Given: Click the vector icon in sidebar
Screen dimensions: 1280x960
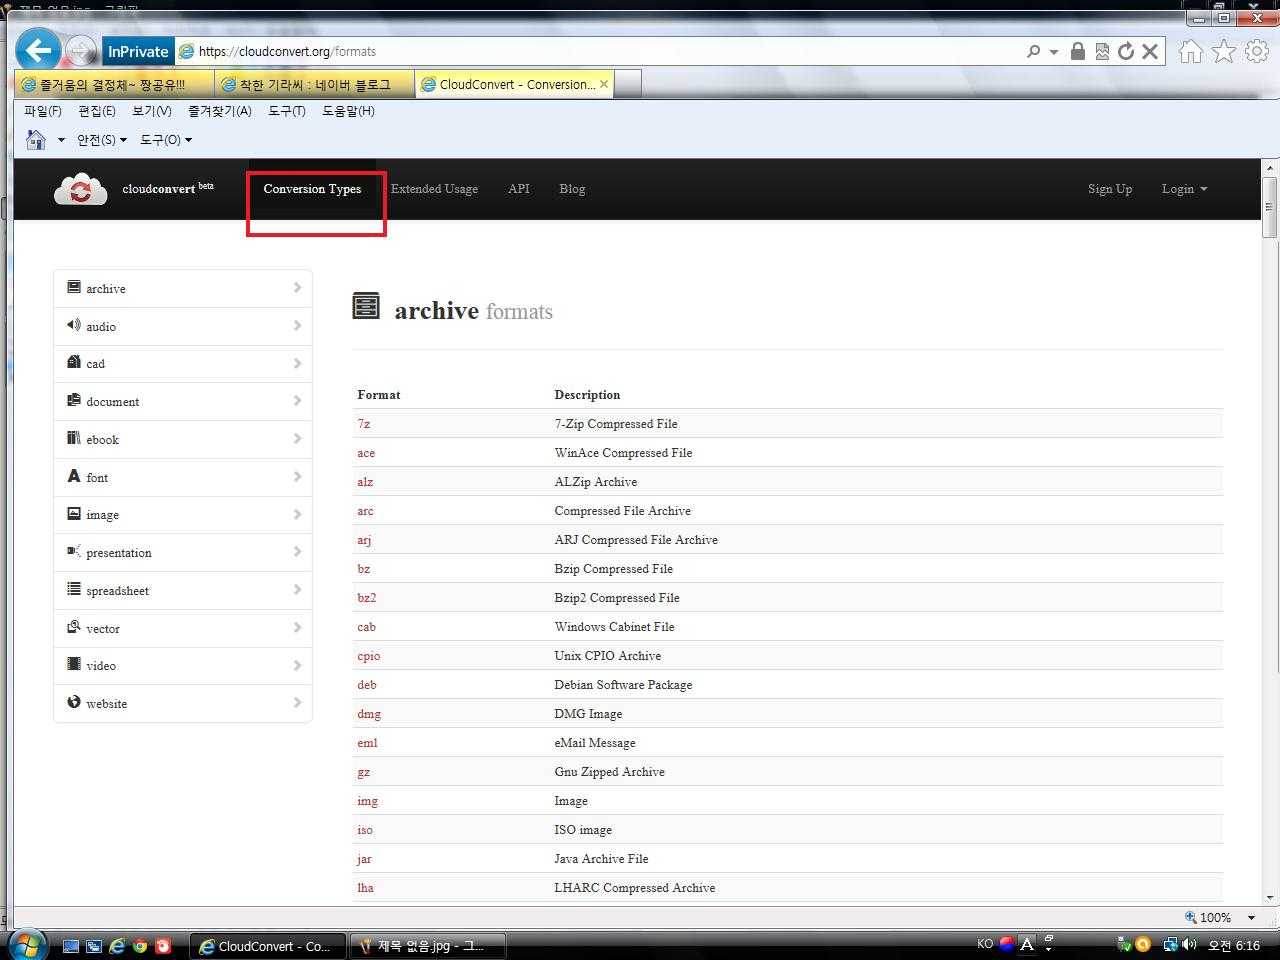Looking at the screenshot, I should [x=74, y=627].
